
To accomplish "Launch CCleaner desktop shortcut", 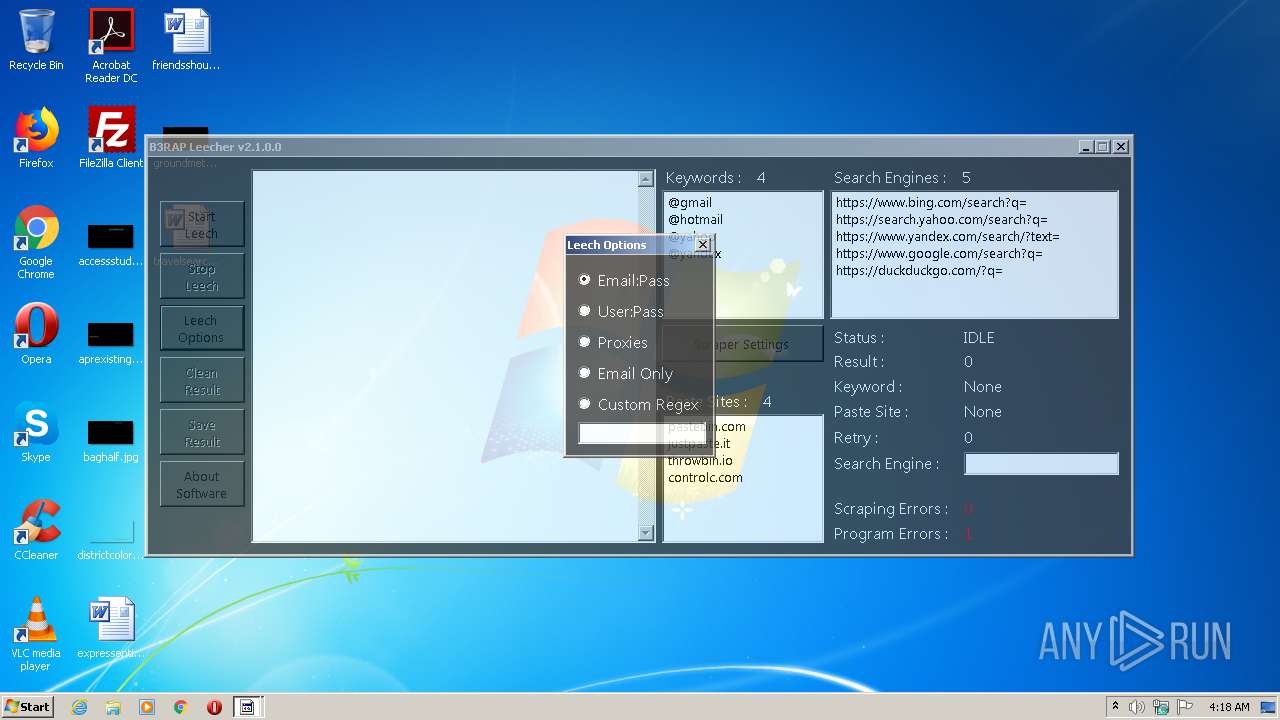I will 36,530.
